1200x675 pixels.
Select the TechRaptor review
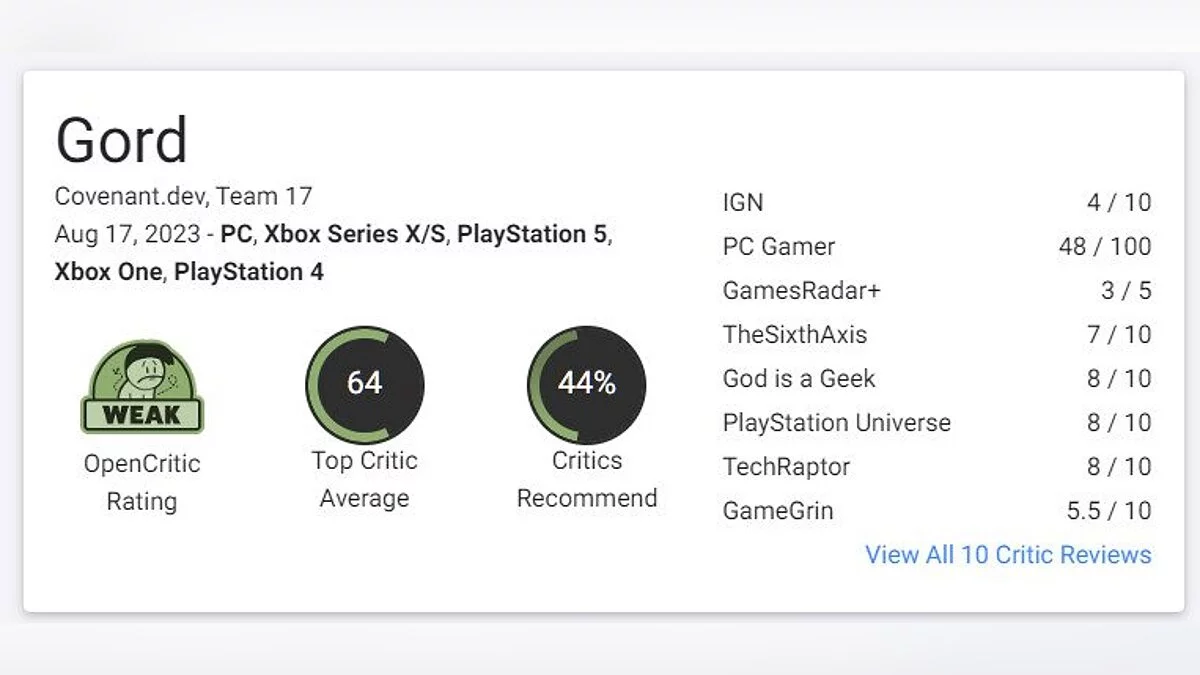point(786,467)
